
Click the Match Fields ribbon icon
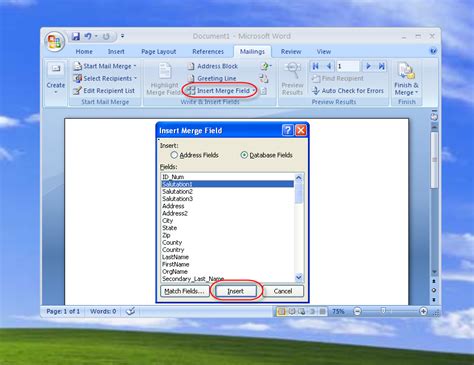[x=264, y=78]
